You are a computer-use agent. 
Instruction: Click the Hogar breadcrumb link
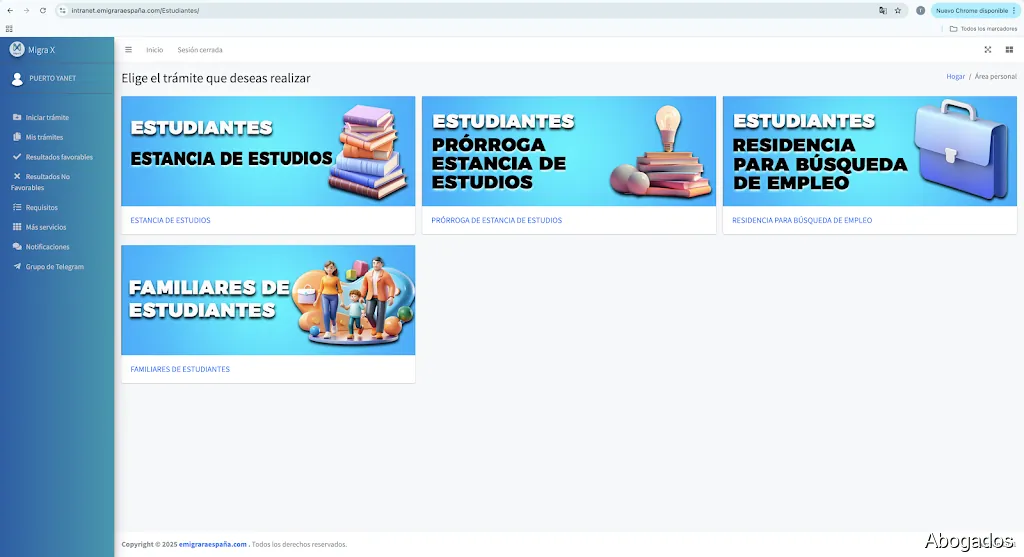(955, 76)
